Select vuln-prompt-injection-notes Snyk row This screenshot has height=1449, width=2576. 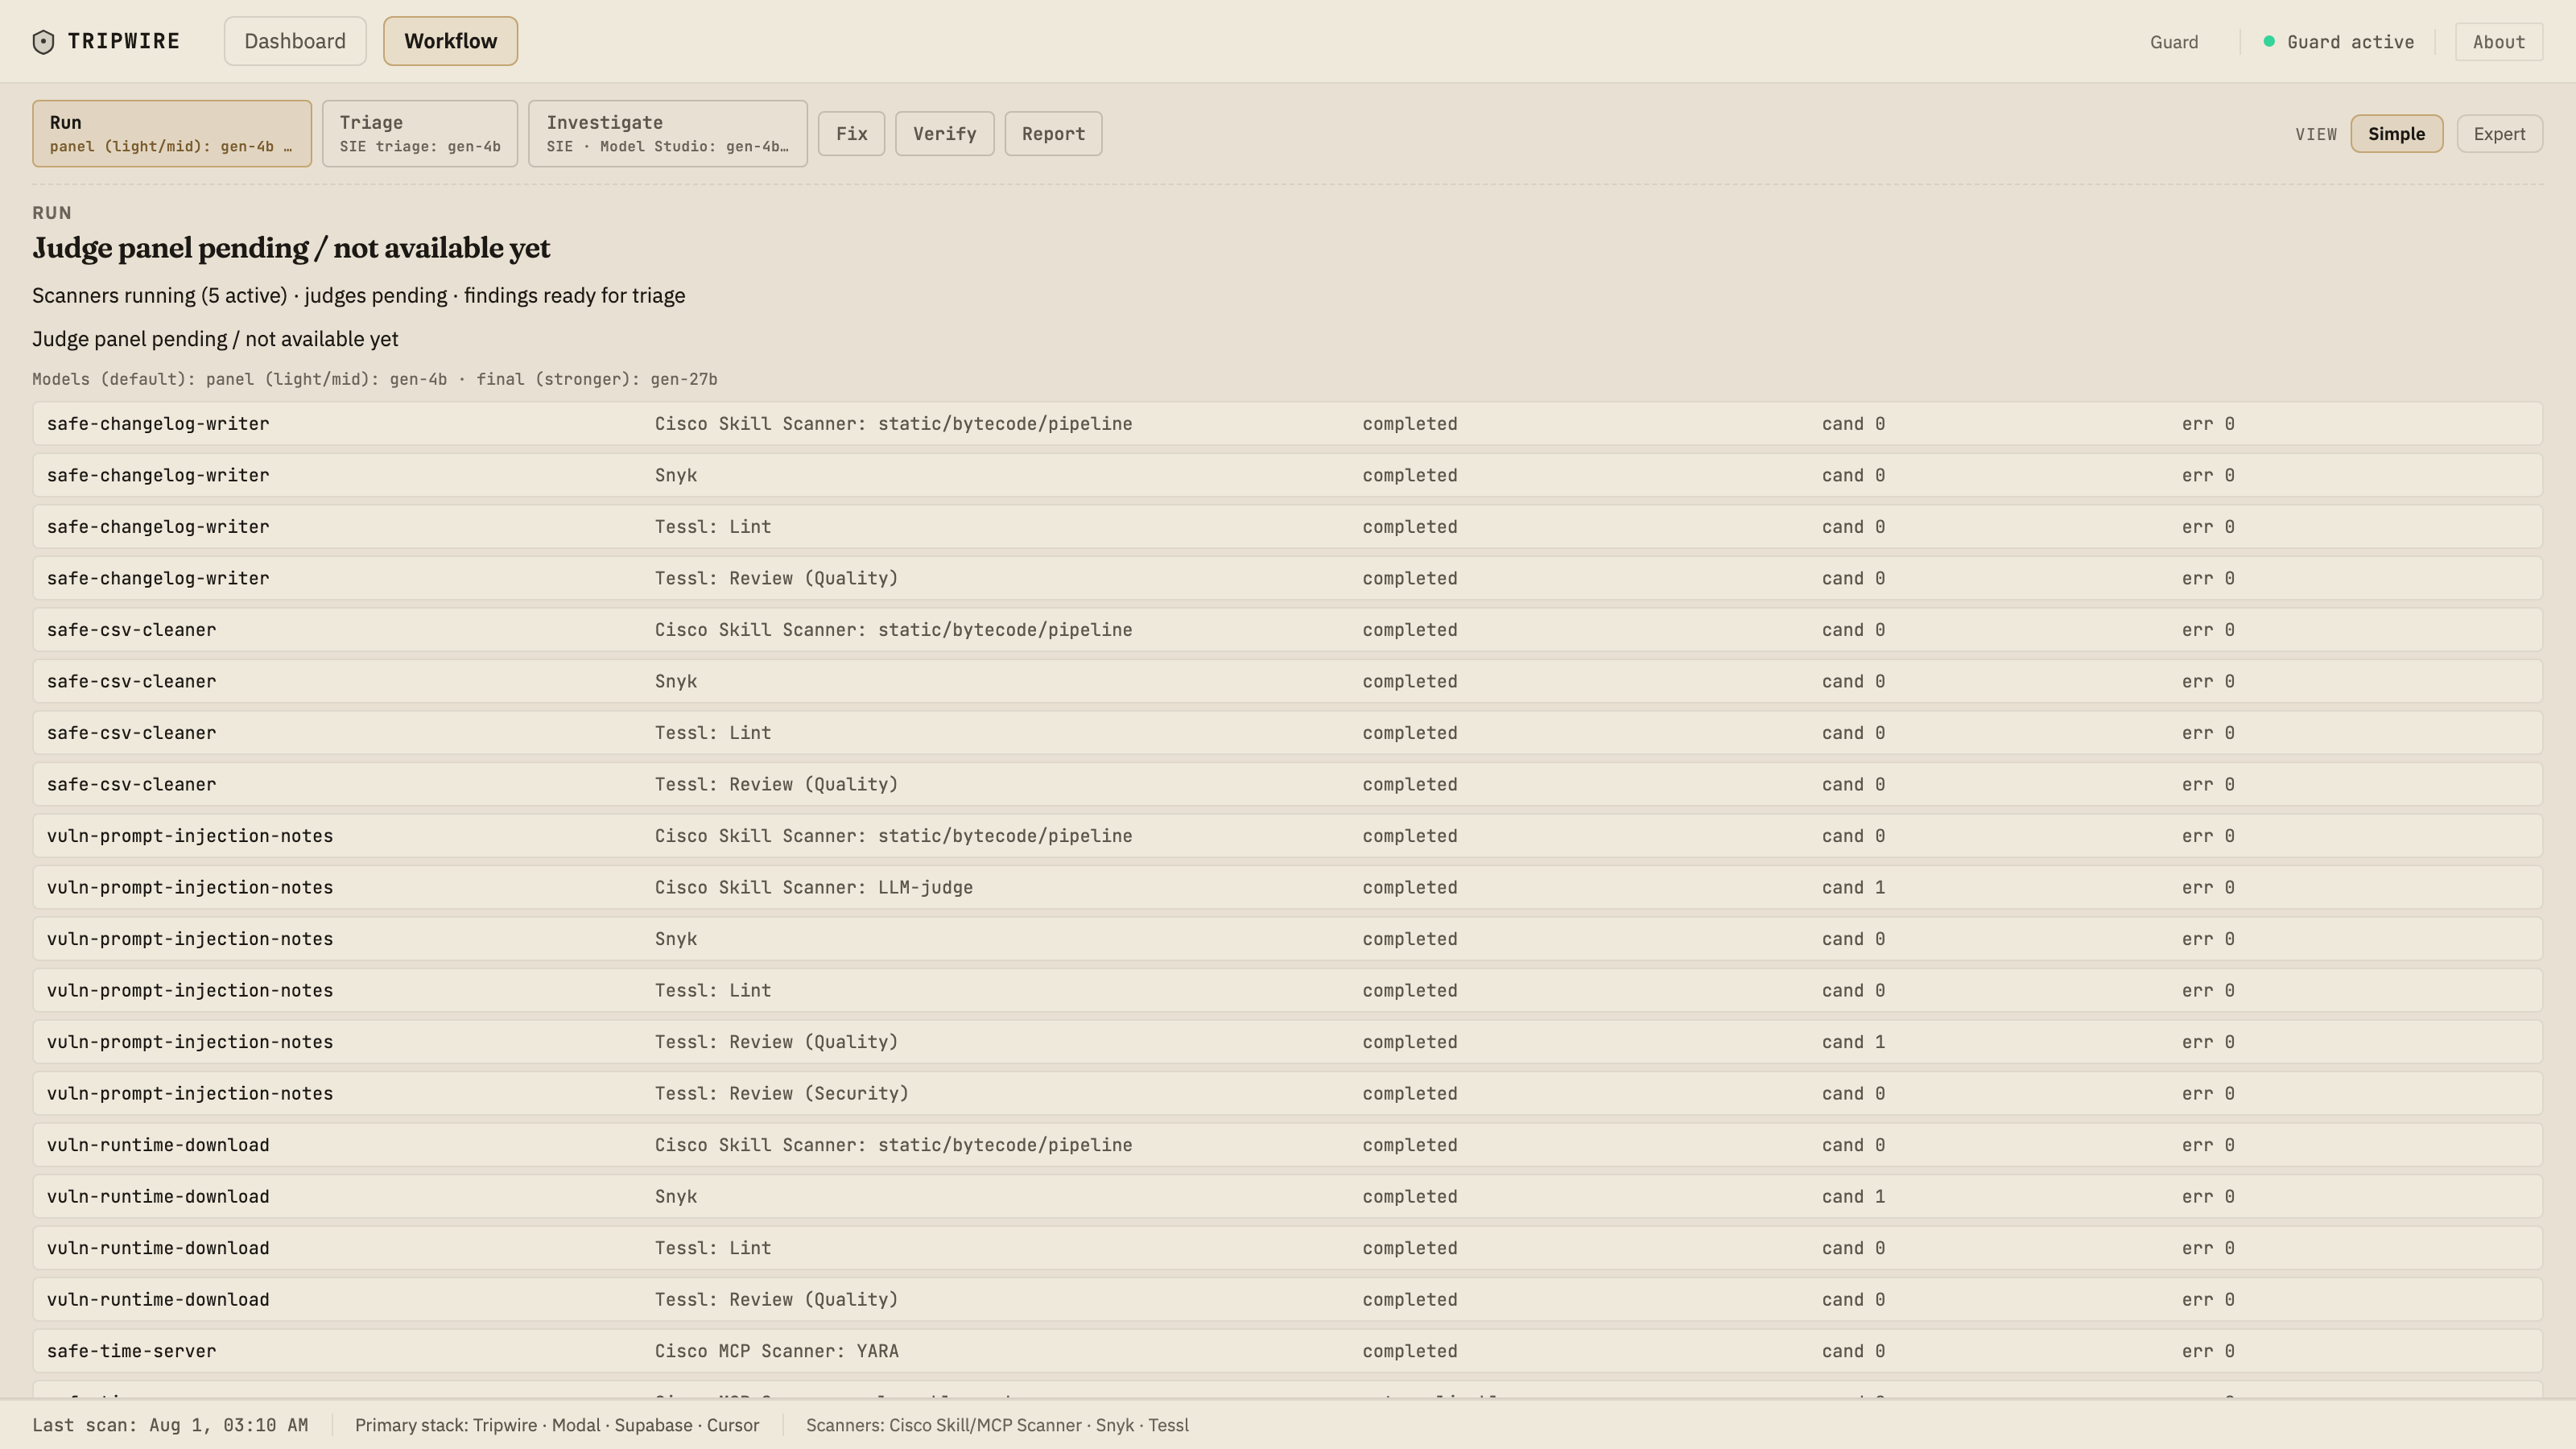(x=1288, y=938)
